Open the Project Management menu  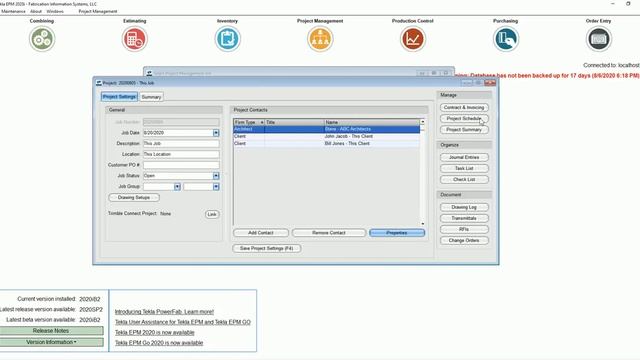98,11
